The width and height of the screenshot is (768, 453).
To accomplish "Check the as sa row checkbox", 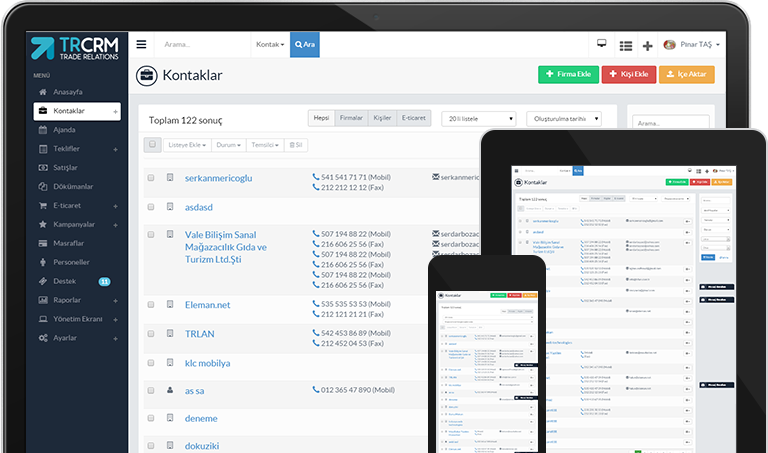I will click(151, 390).
